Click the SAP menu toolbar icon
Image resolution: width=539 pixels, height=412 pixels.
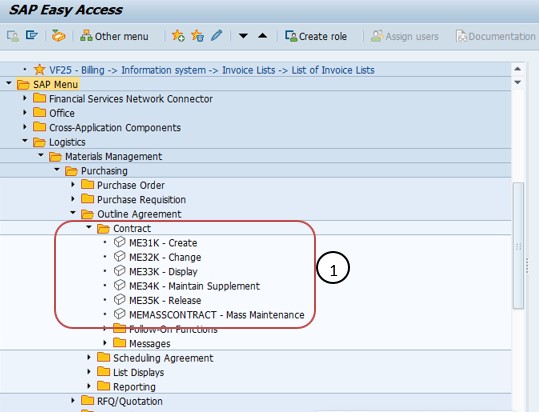pyautogui.click(x=32, y=35)
